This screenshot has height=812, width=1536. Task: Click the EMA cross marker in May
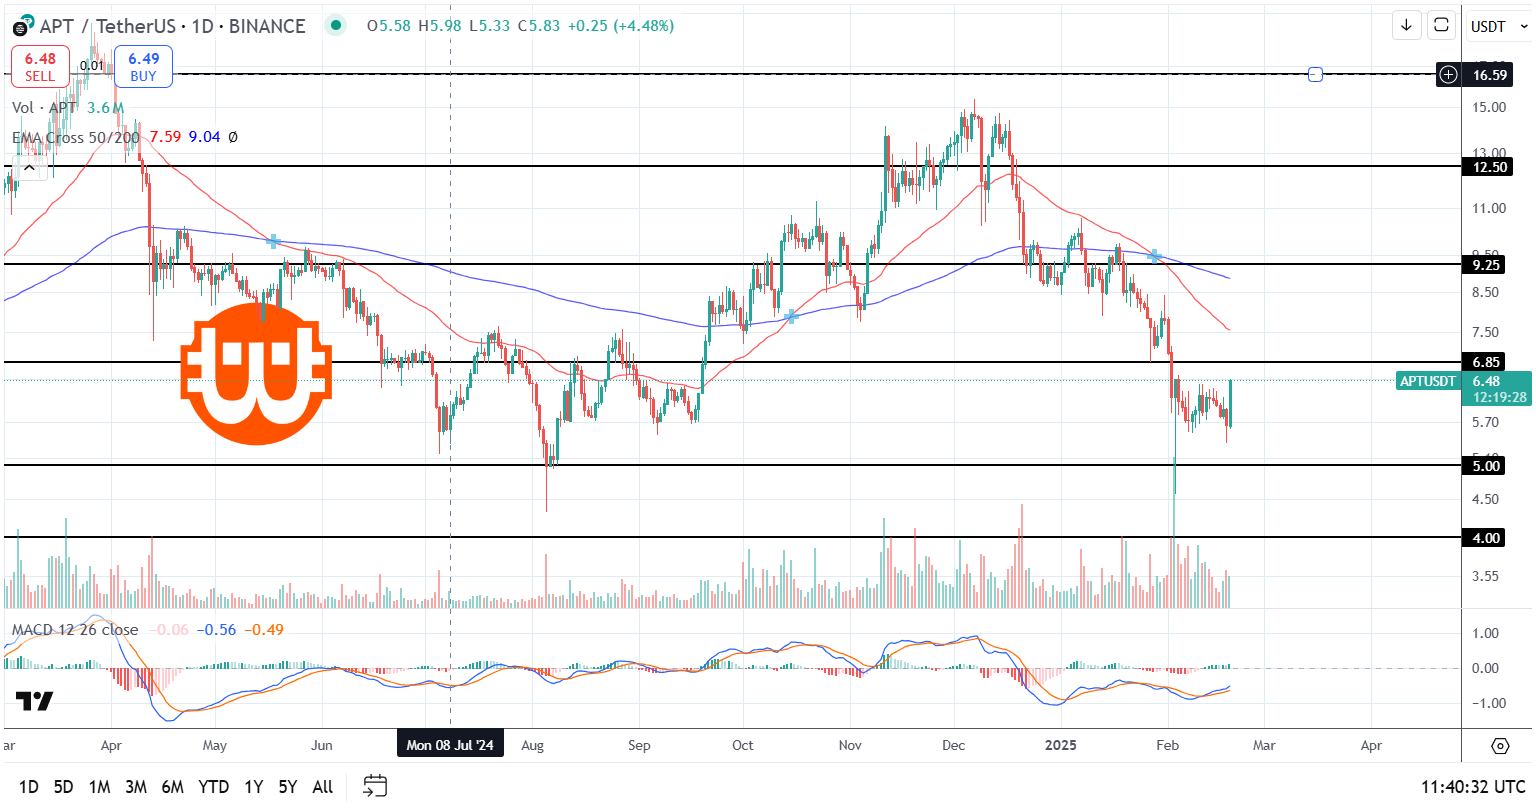pyautogui.click(x=273, y=241)
